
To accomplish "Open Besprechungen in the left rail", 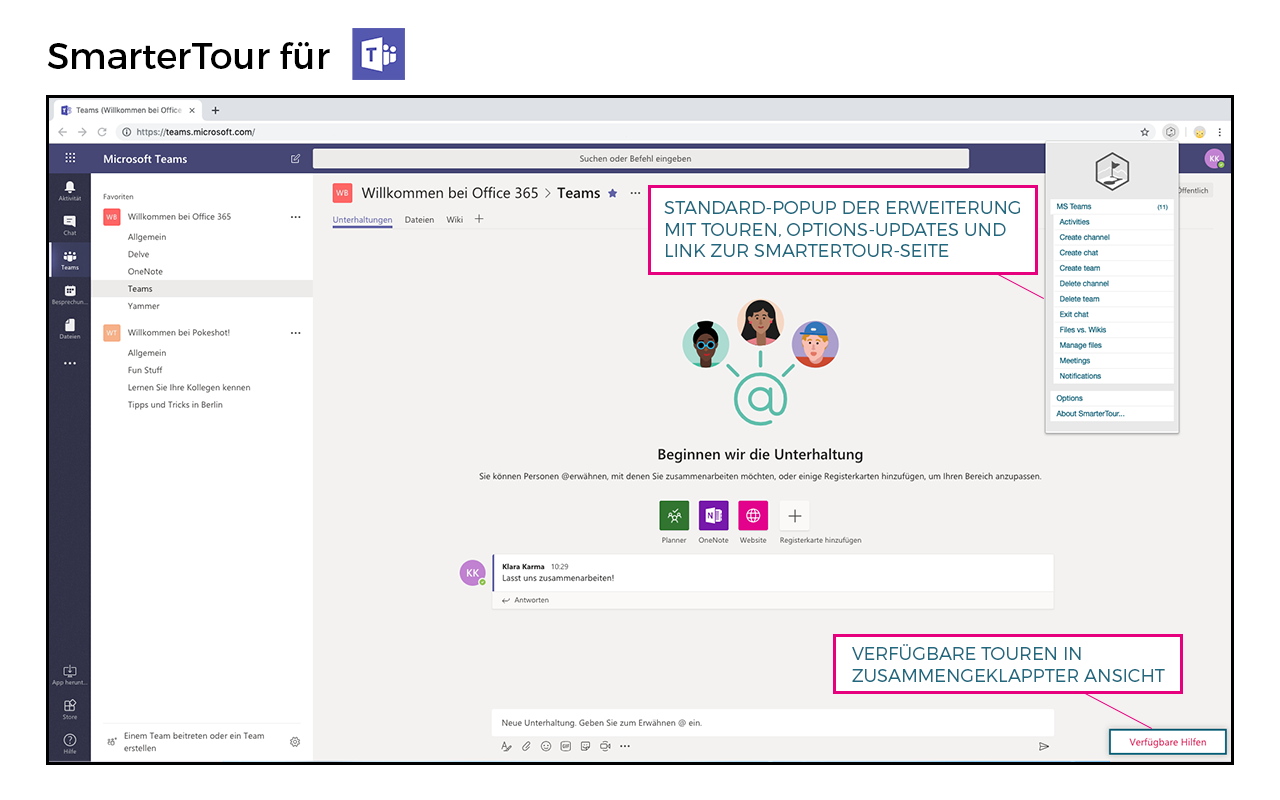I will [69, 294].
